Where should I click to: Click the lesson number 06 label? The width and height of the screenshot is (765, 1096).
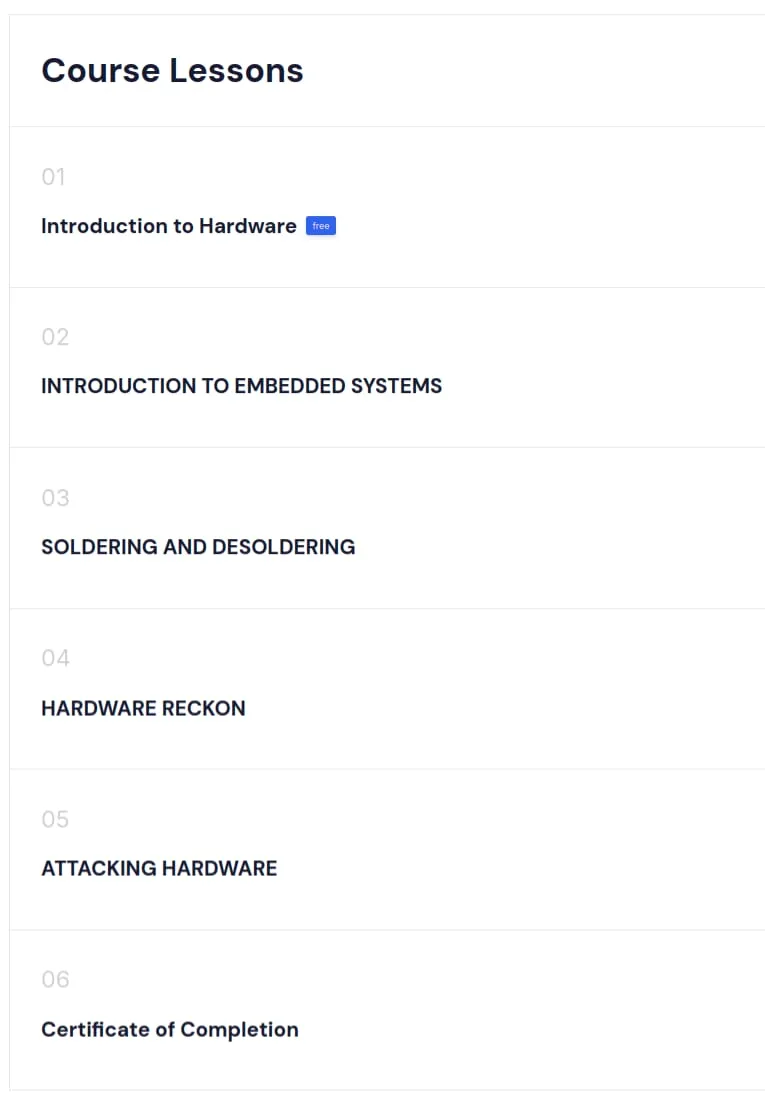(55, 979)
